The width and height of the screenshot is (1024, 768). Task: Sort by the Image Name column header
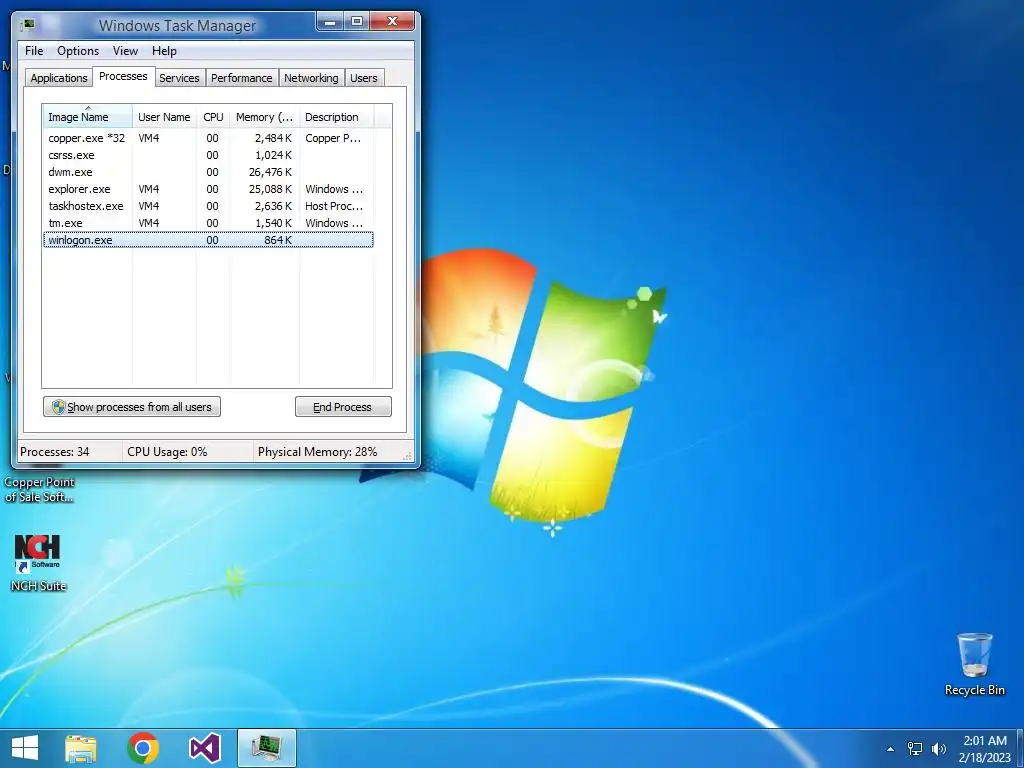tap(87, 117)
